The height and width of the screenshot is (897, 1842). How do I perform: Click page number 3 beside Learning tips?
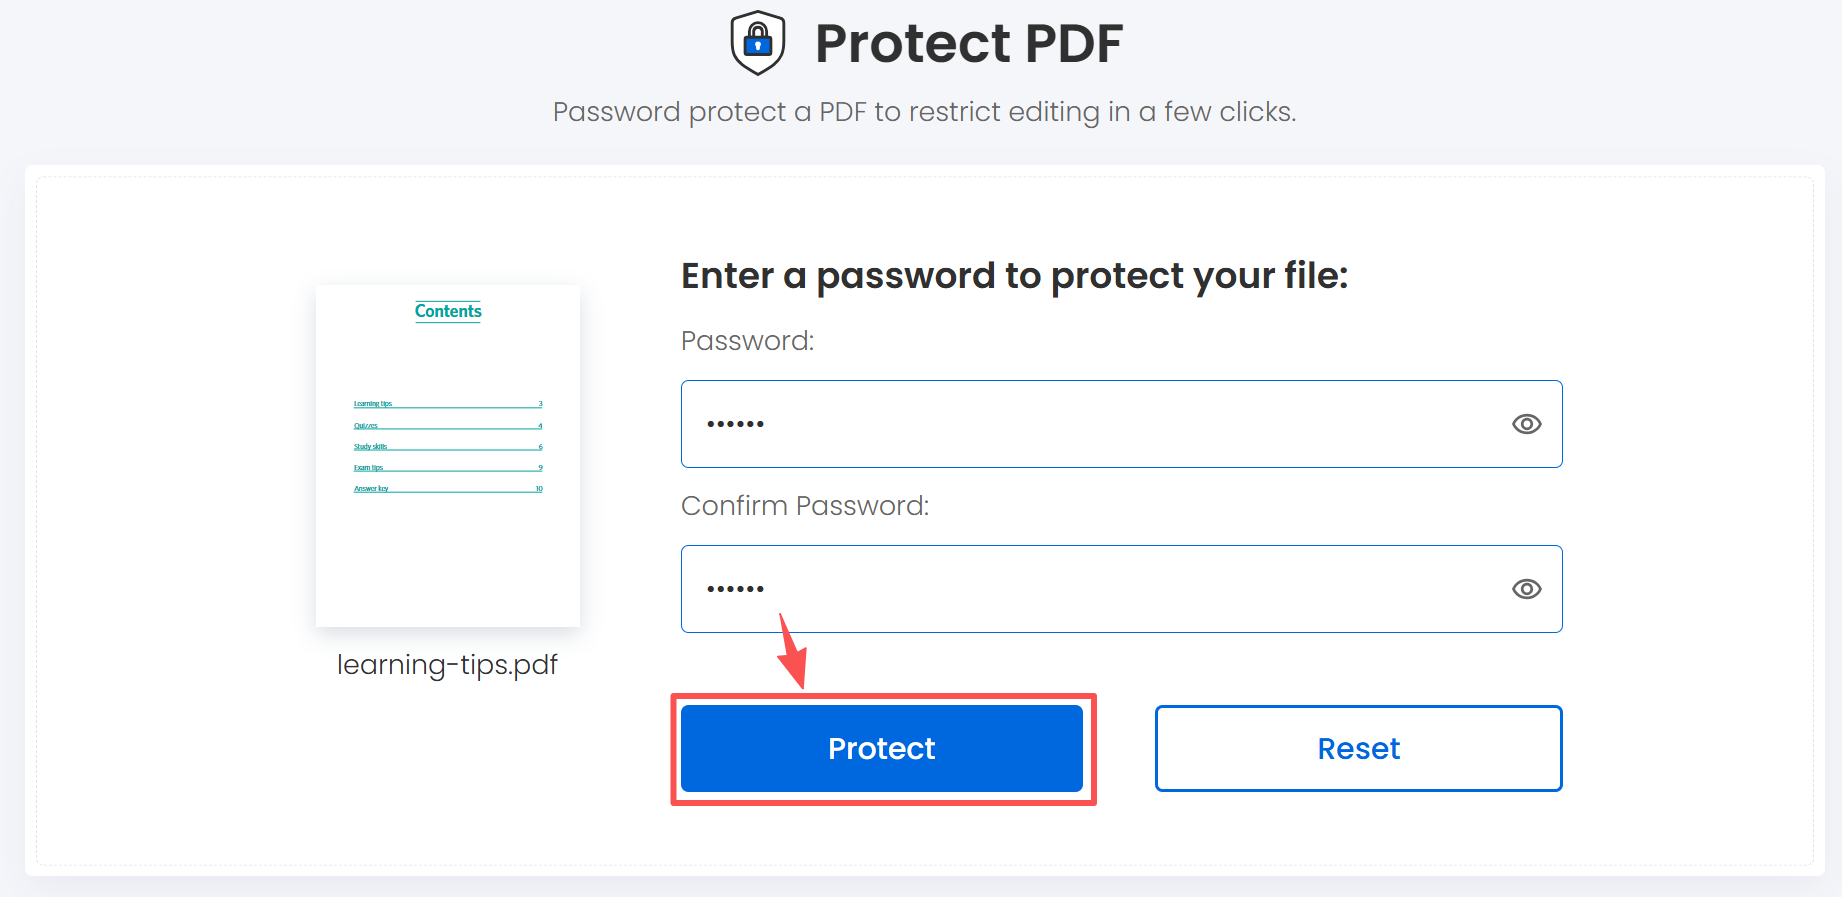point(540,403)
